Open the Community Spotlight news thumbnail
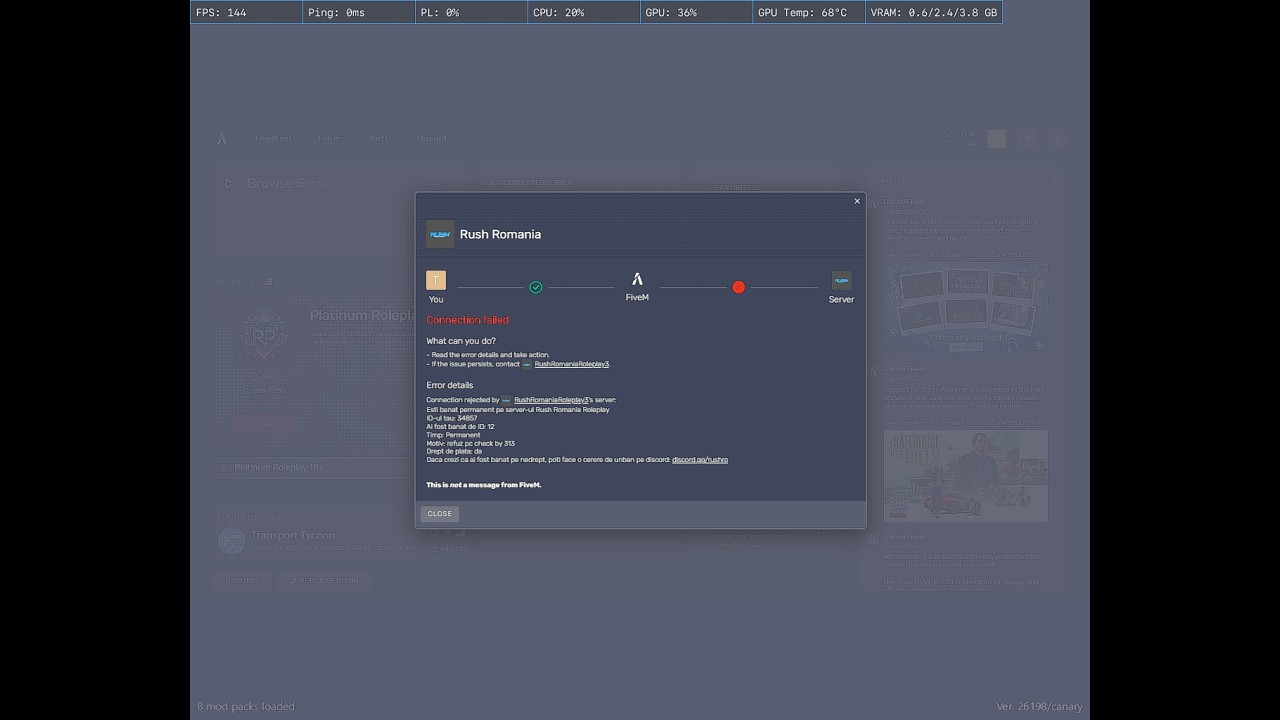This screenshot has width=1280, height=720. (x=965, y=307)
